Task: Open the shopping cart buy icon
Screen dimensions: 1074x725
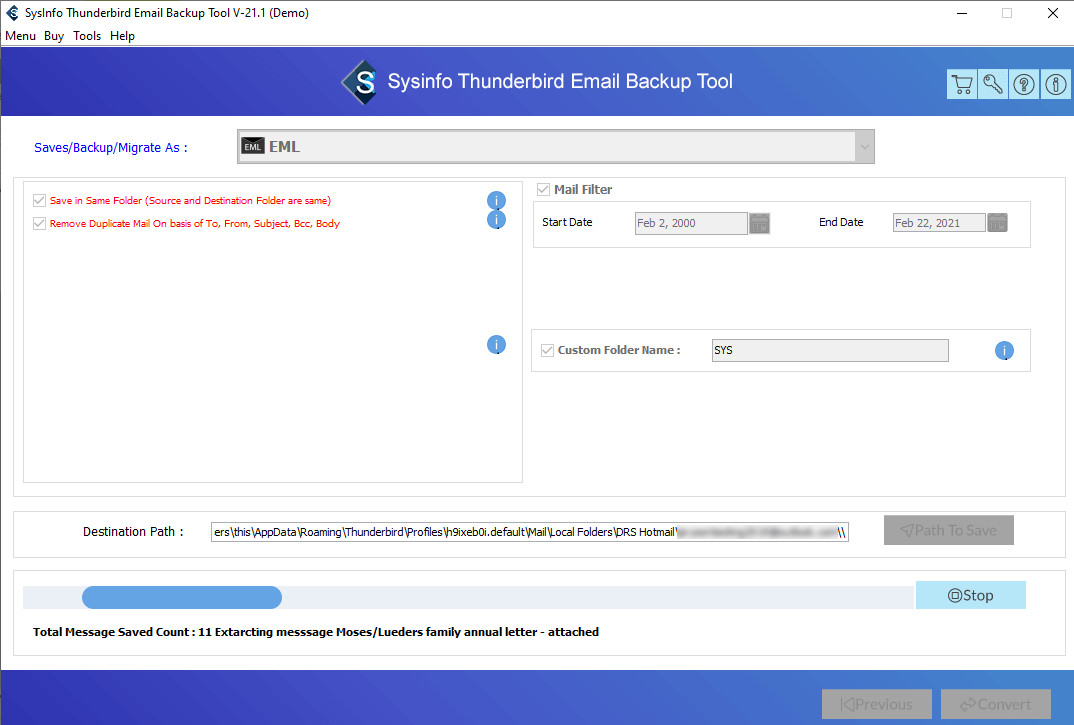Action: (x=962, y=84)
